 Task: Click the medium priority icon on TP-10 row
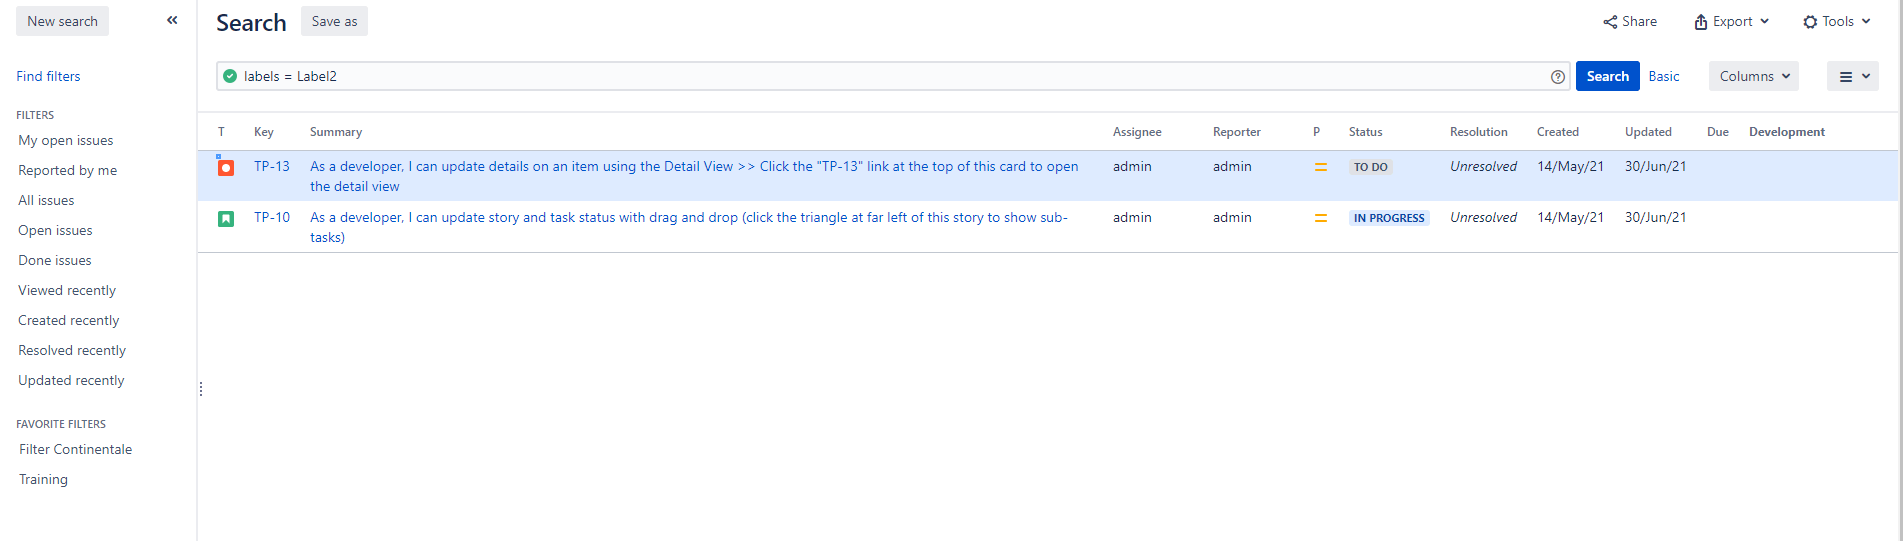point(1321,218)
